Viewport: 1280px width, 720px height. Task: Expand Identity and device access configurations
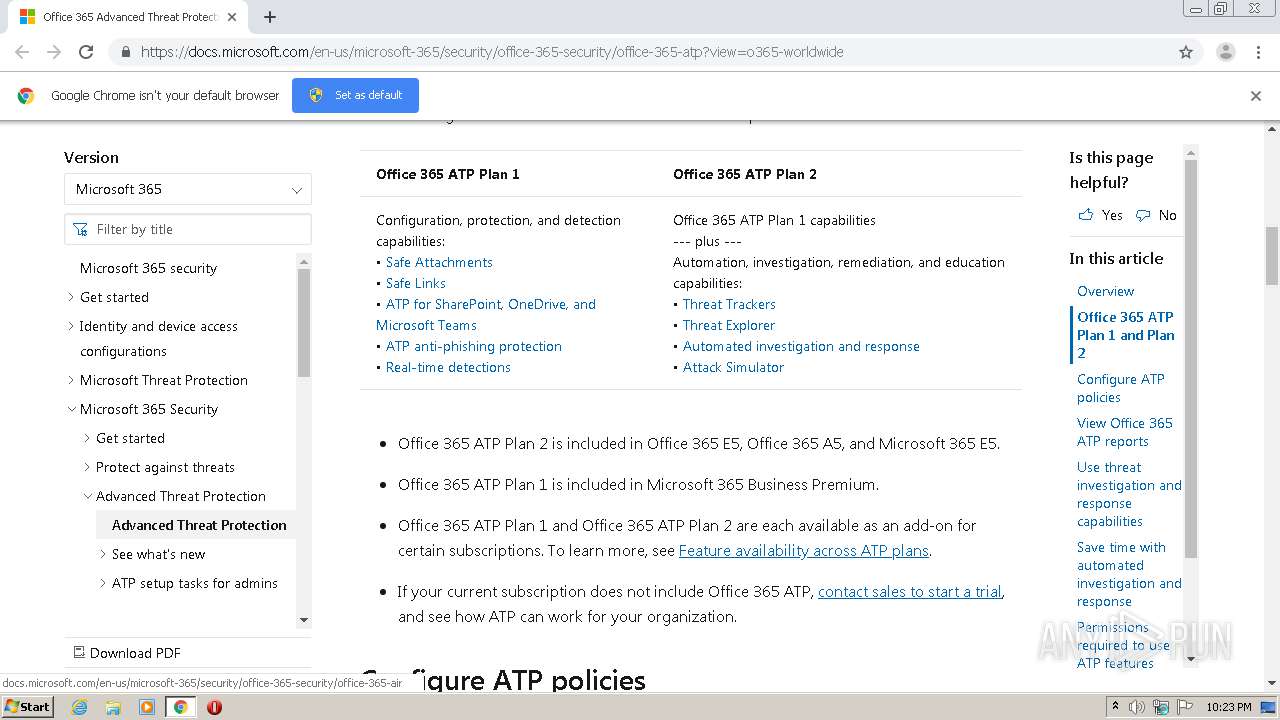(x=70, y=326)
